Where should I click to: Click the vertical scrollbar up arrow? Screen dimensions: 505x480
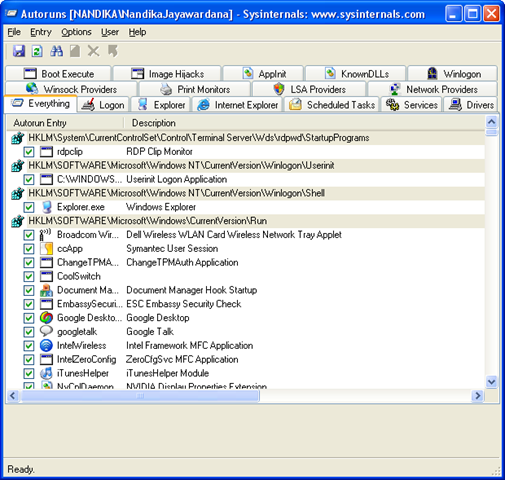pos(492,122)
